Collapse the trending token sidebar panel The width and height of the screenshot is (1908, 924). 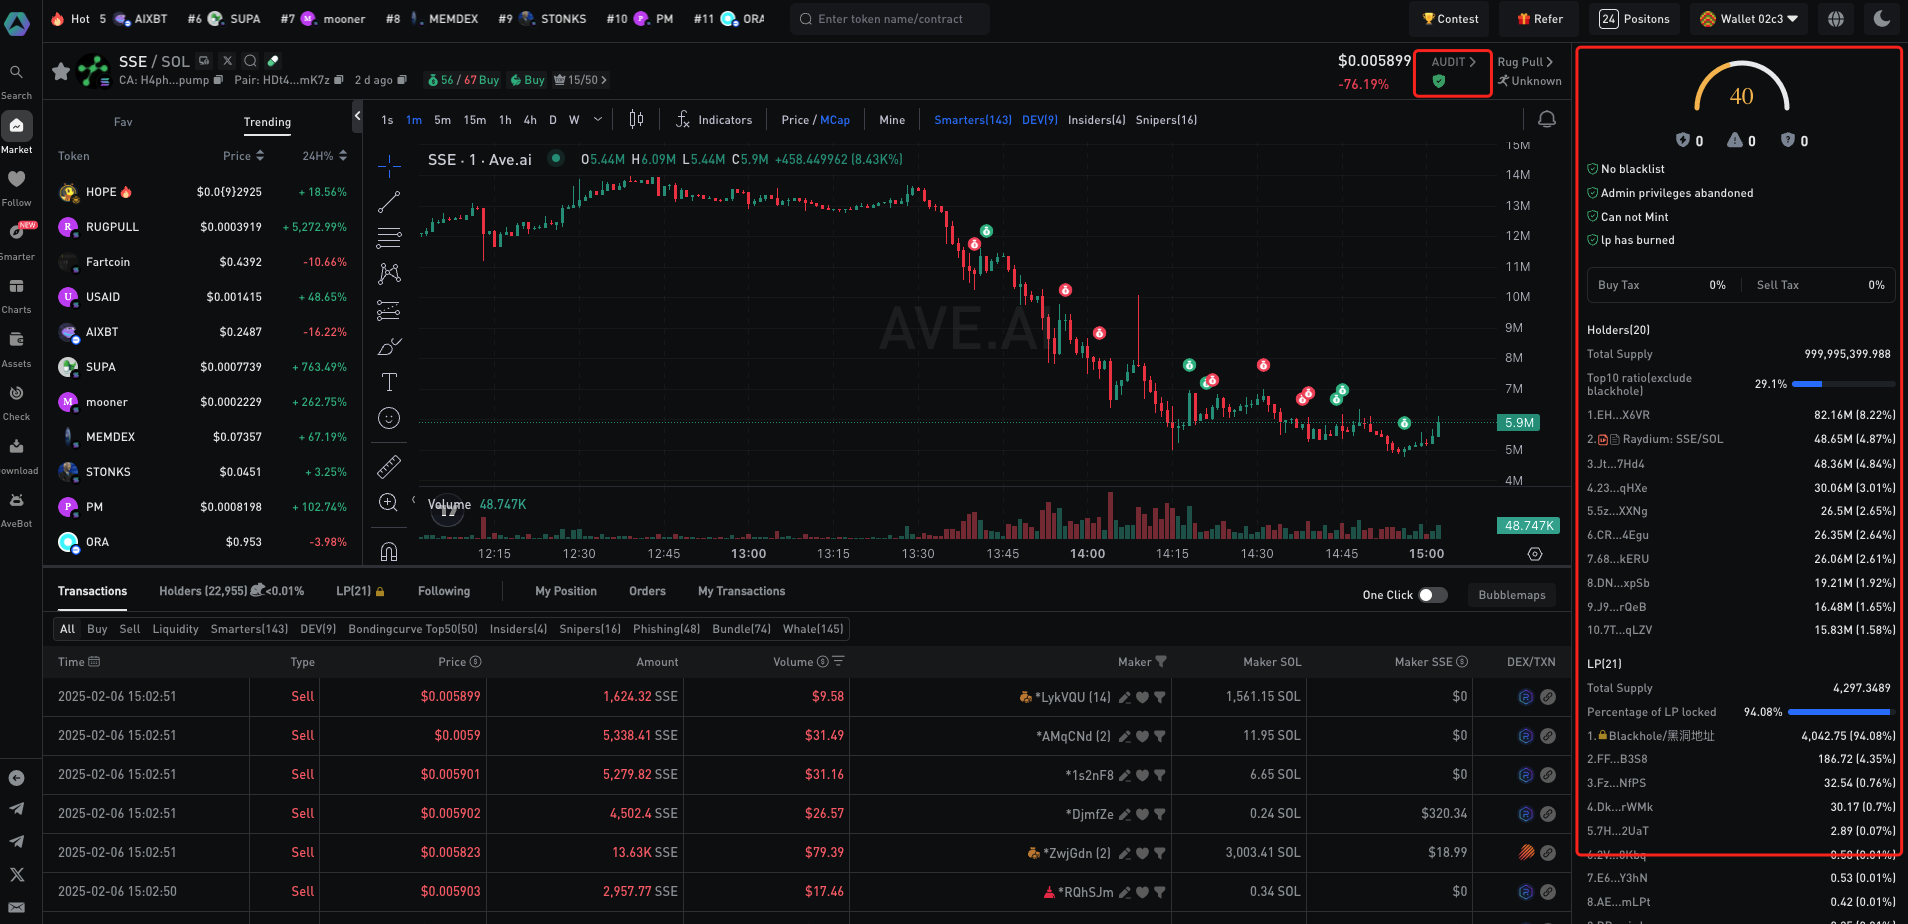[x=357, y=117]
